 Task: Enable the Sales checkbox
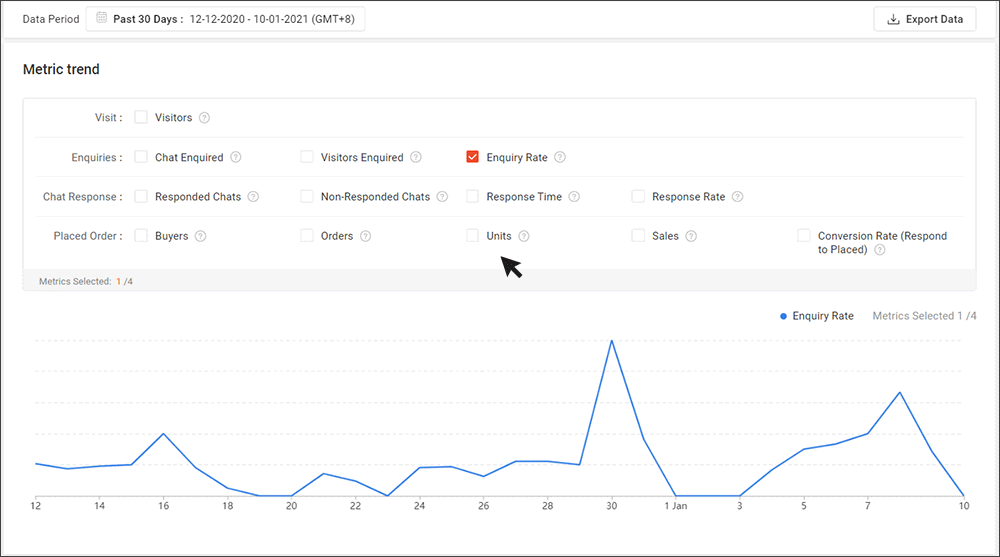[638, 235]
